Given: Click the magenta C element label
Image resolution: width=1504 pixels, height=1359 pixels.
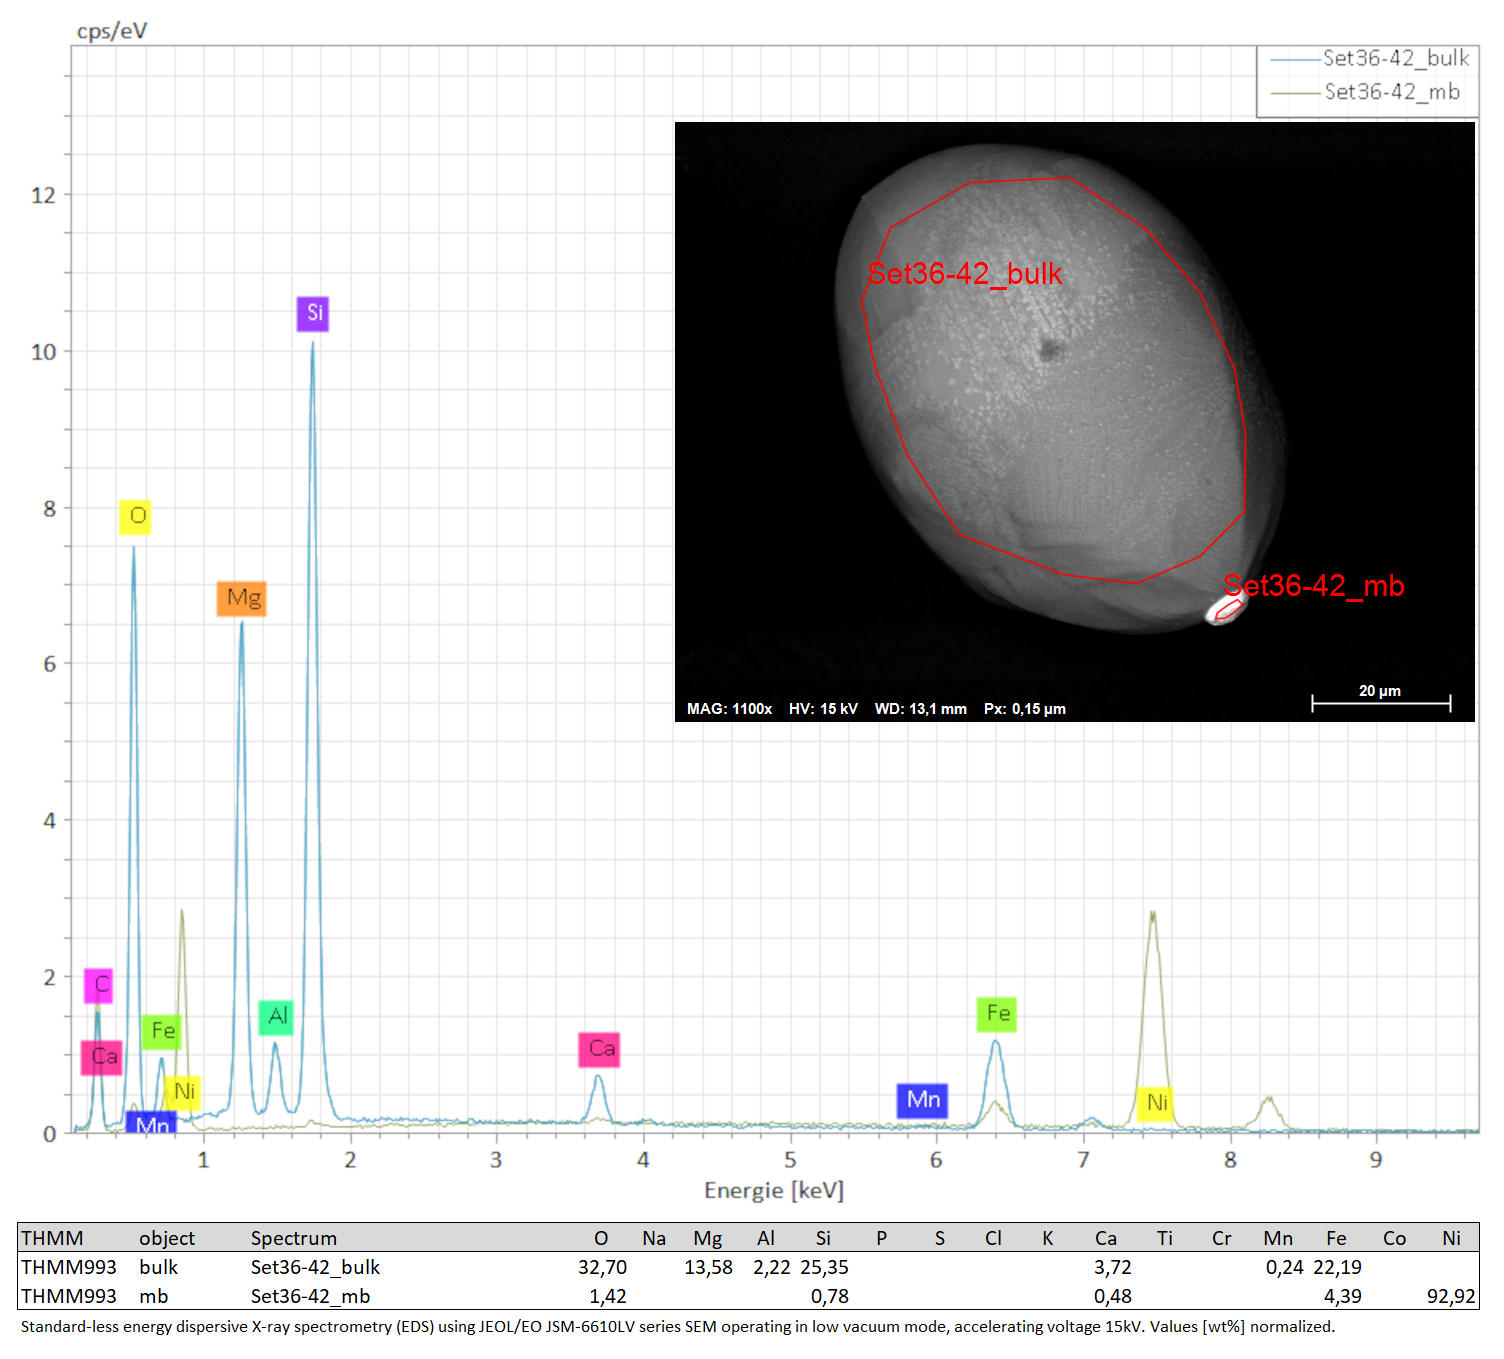Looking at the screenshot, I should point(99,986).
